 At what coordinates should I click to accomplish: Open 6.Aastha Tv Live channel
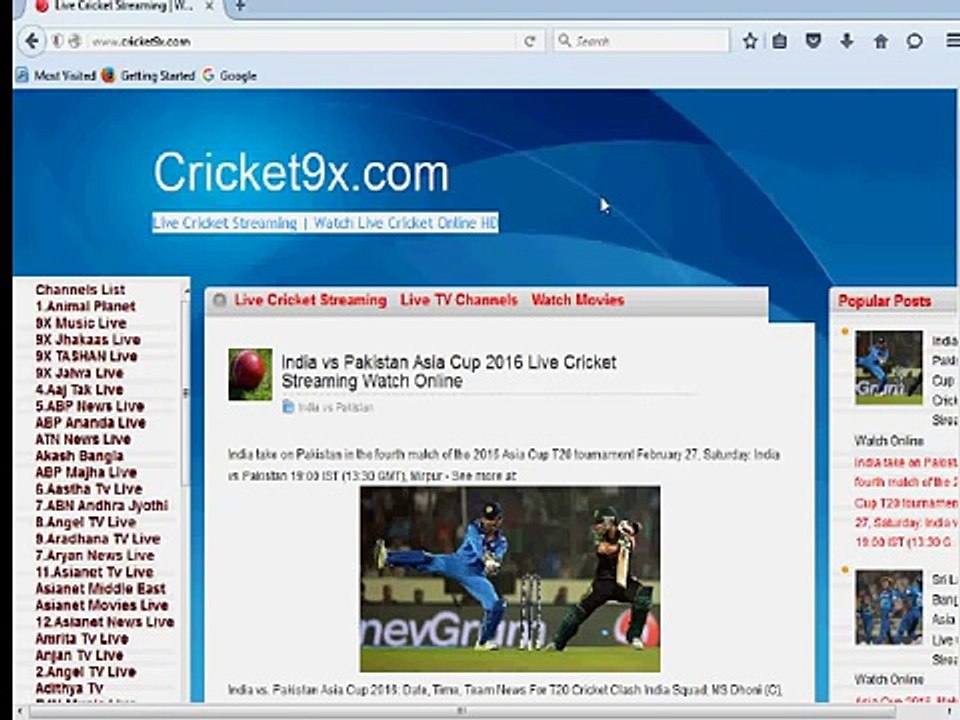point(89,489)
